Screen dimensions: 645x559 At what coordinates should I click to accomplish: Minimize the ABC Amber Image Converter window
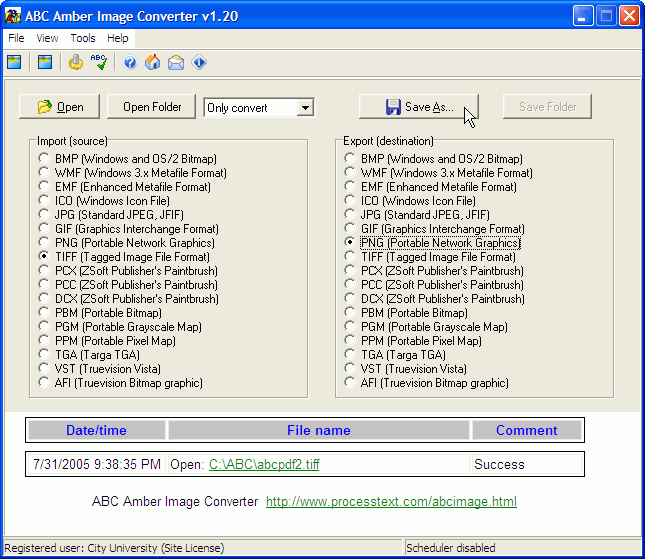pos(583,16)
